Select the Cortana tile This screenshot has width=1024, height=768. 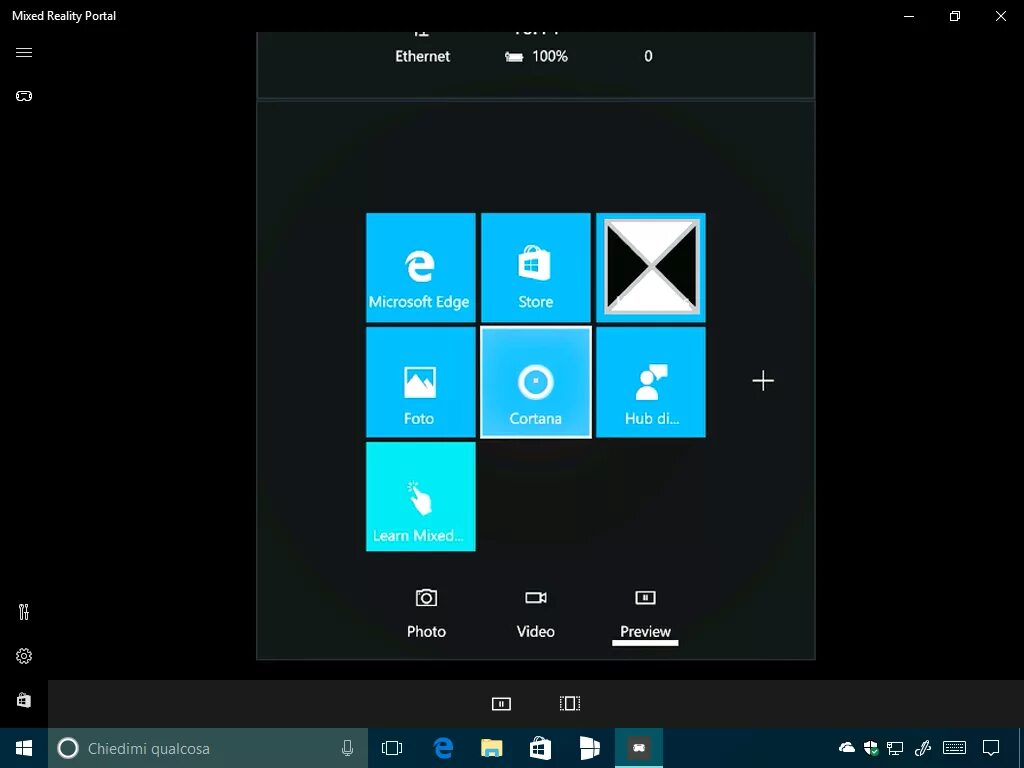(x=536, y=383)
